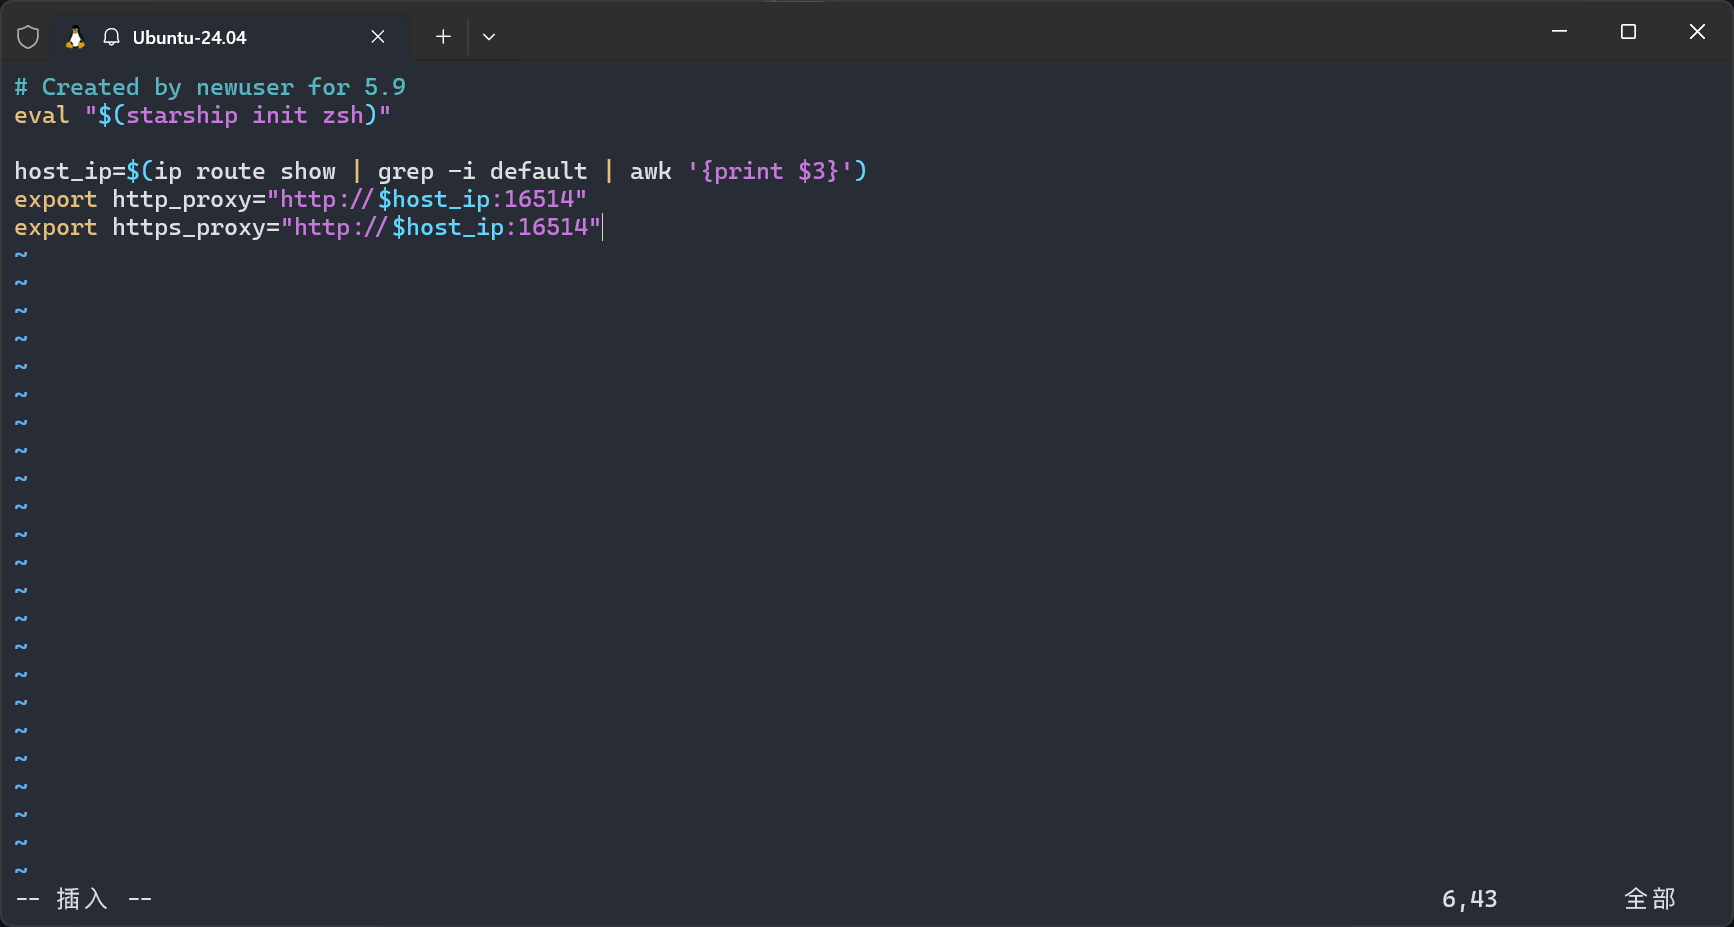Click the cursor position '6,43' in status line

coord(1469,899)
